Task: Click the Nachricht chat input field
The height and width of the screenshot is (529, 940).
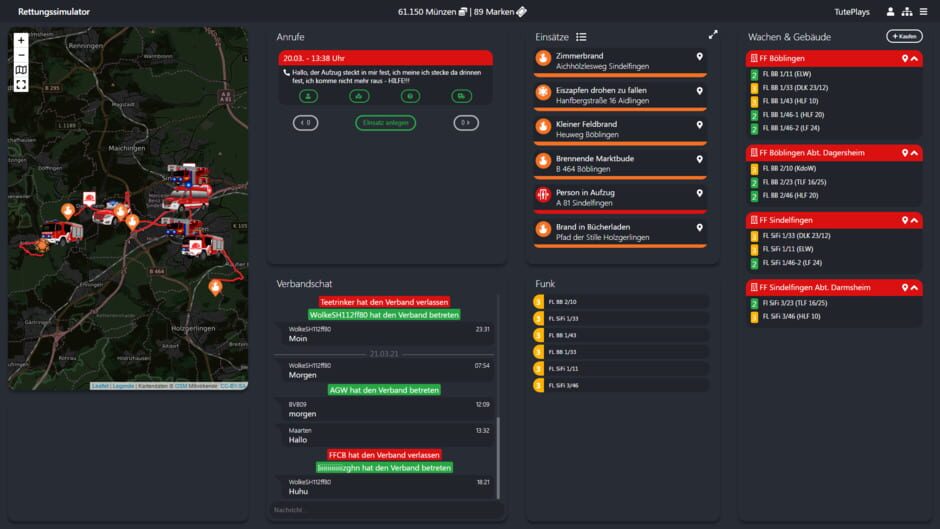Action: pos(385,510)
